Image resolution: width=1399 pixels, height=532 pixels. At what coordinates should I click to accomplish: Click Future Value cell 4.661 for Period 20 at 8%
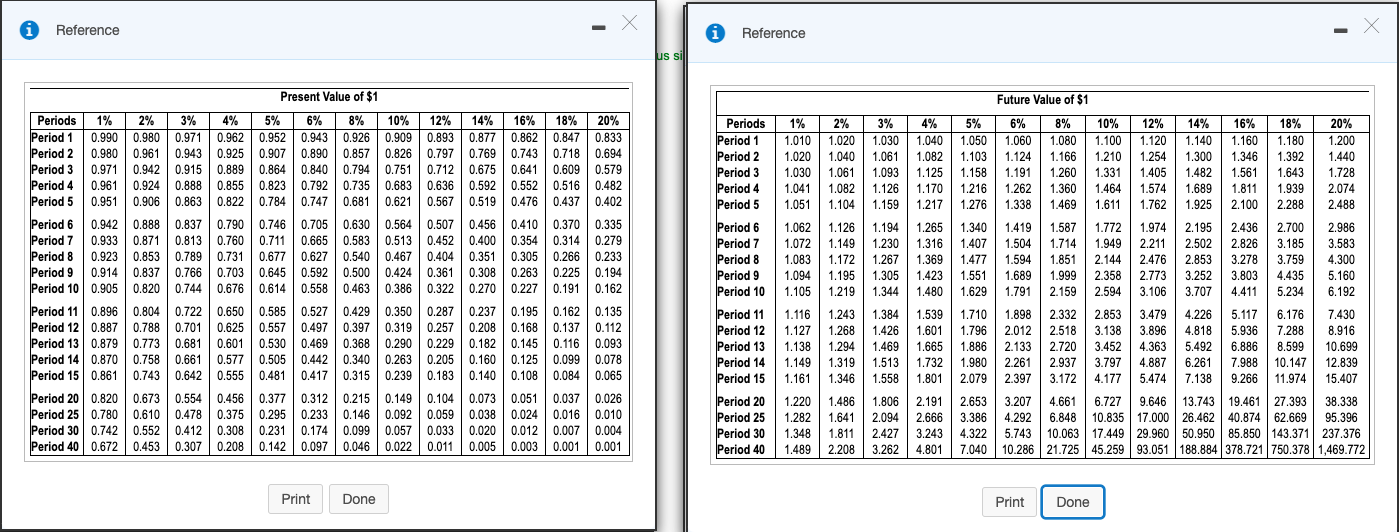[x=1063, y=401]
